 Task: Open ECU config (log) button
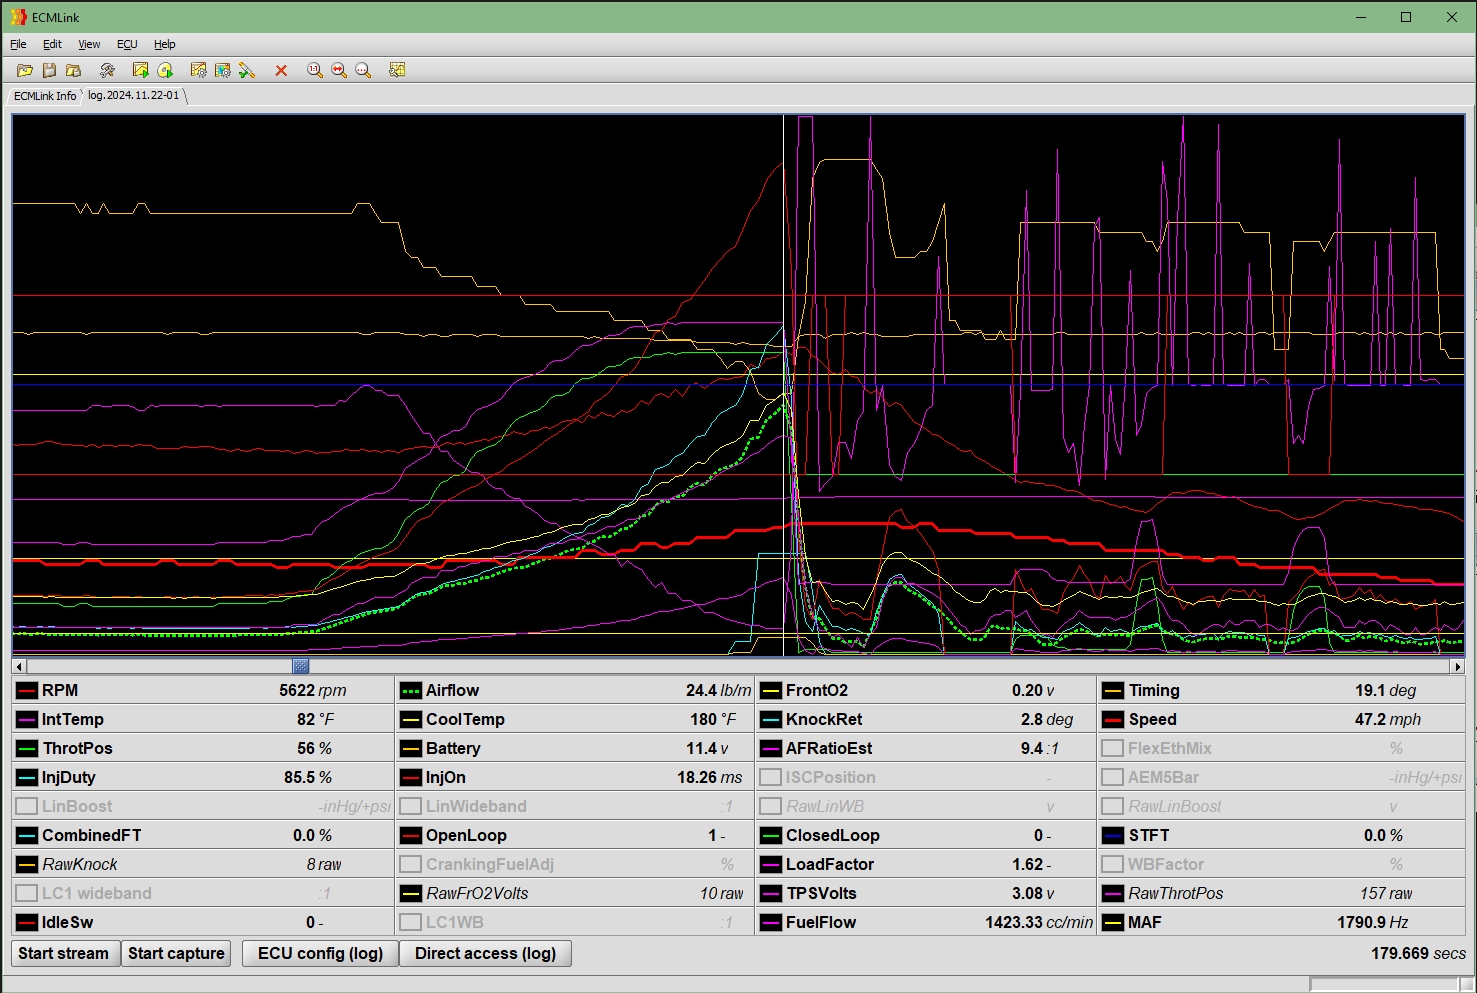click(x=320, y=953)
